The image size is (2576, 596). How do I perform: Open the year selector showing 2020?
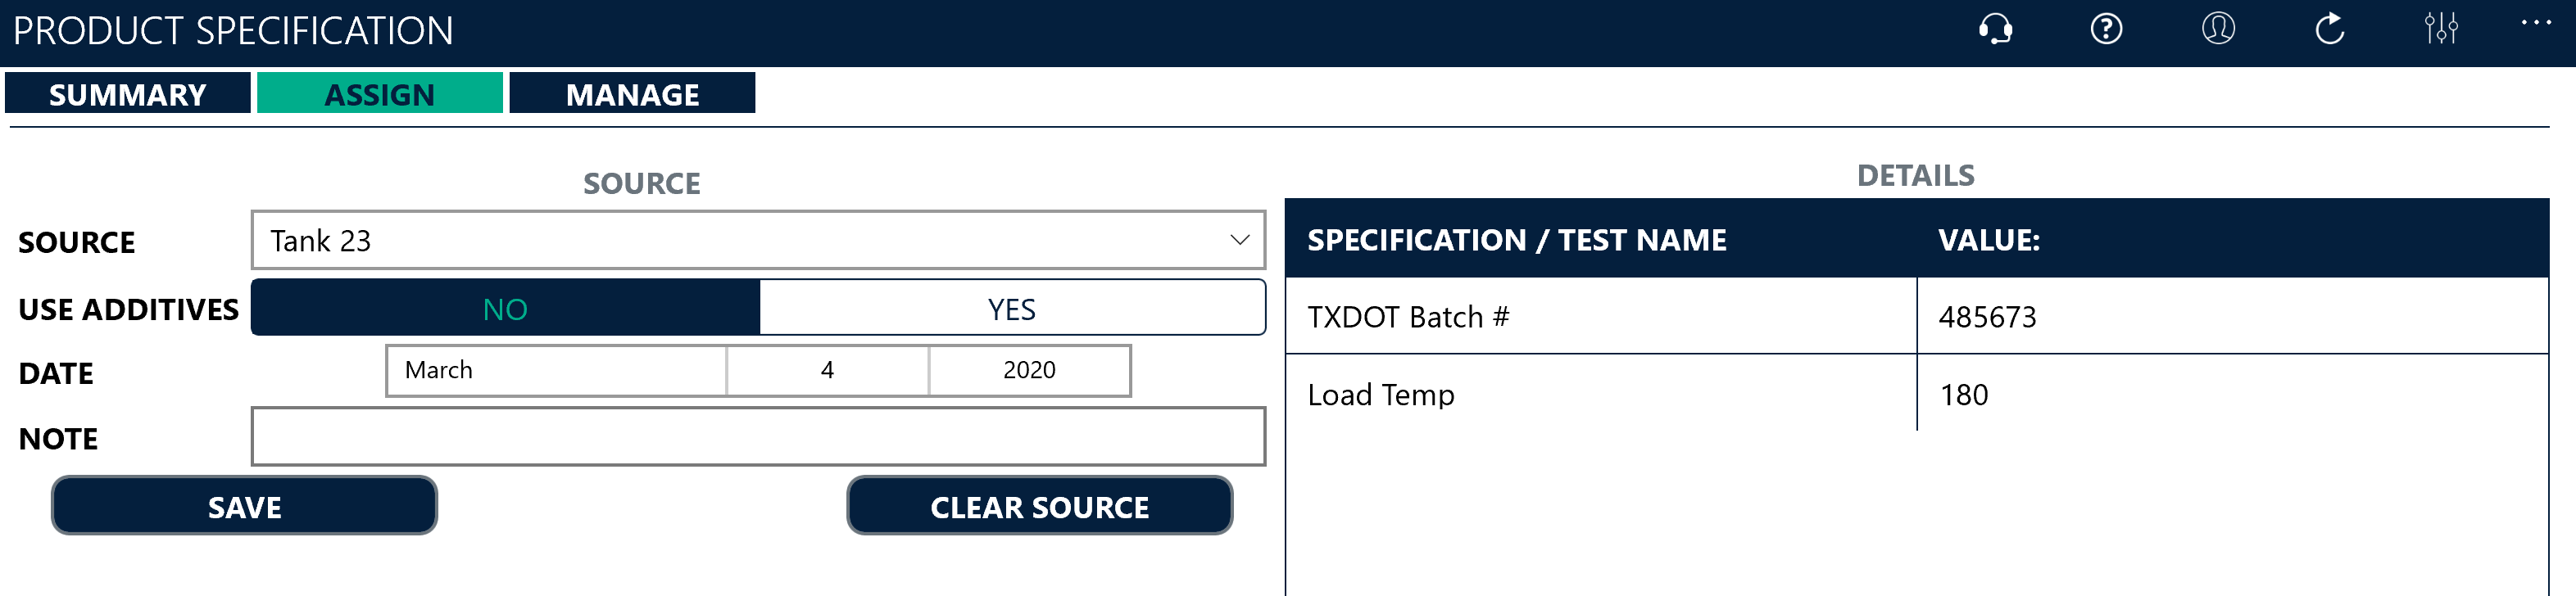(x=1028, y=370)
